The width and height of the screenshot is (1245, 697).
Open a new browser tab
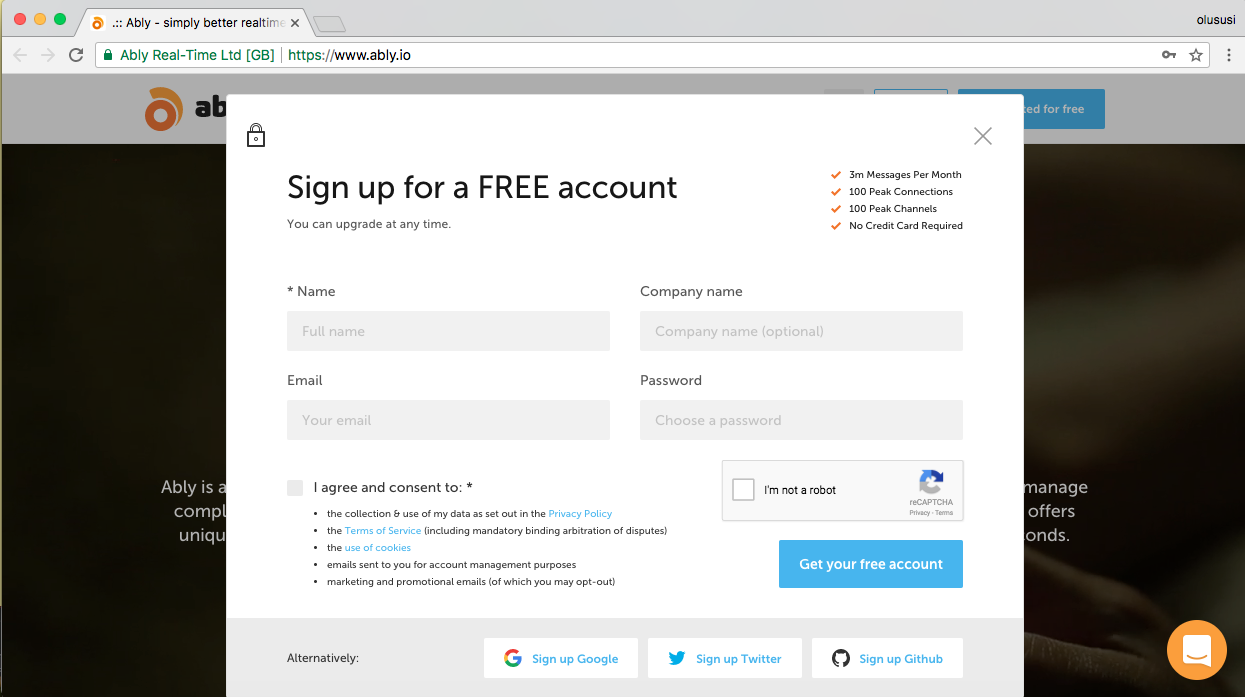[x=329, y=23]
